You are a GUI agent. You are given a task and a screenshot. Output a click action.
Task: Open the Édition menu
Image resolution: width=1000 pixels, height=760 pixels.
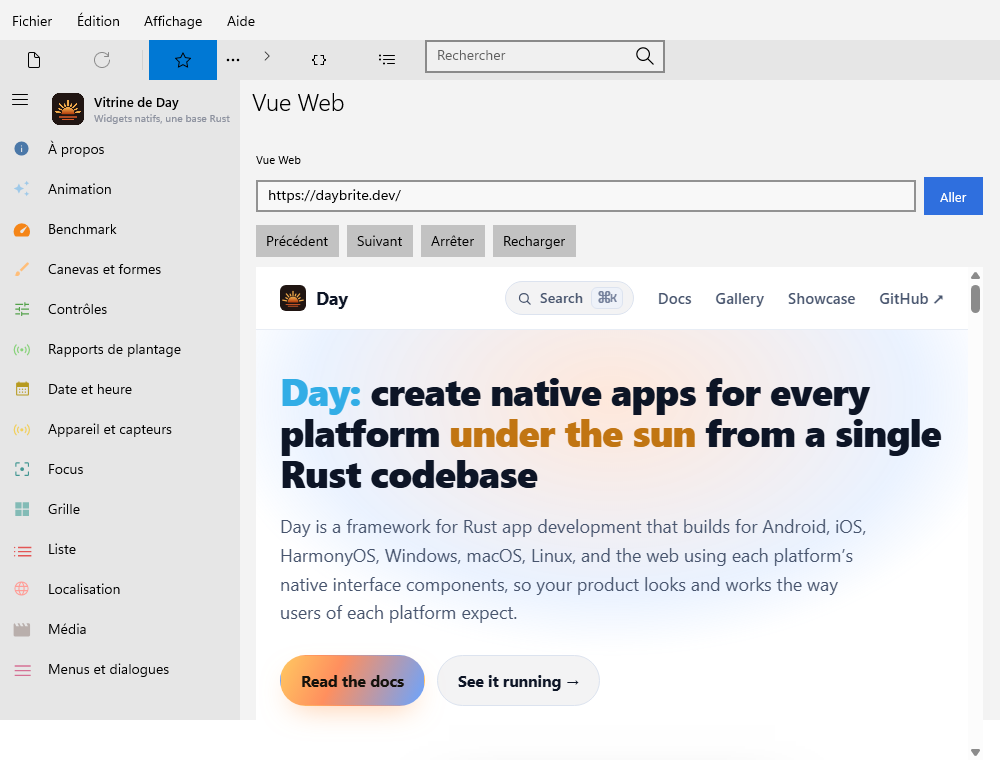pyautogui.click(x=98, y=21)
